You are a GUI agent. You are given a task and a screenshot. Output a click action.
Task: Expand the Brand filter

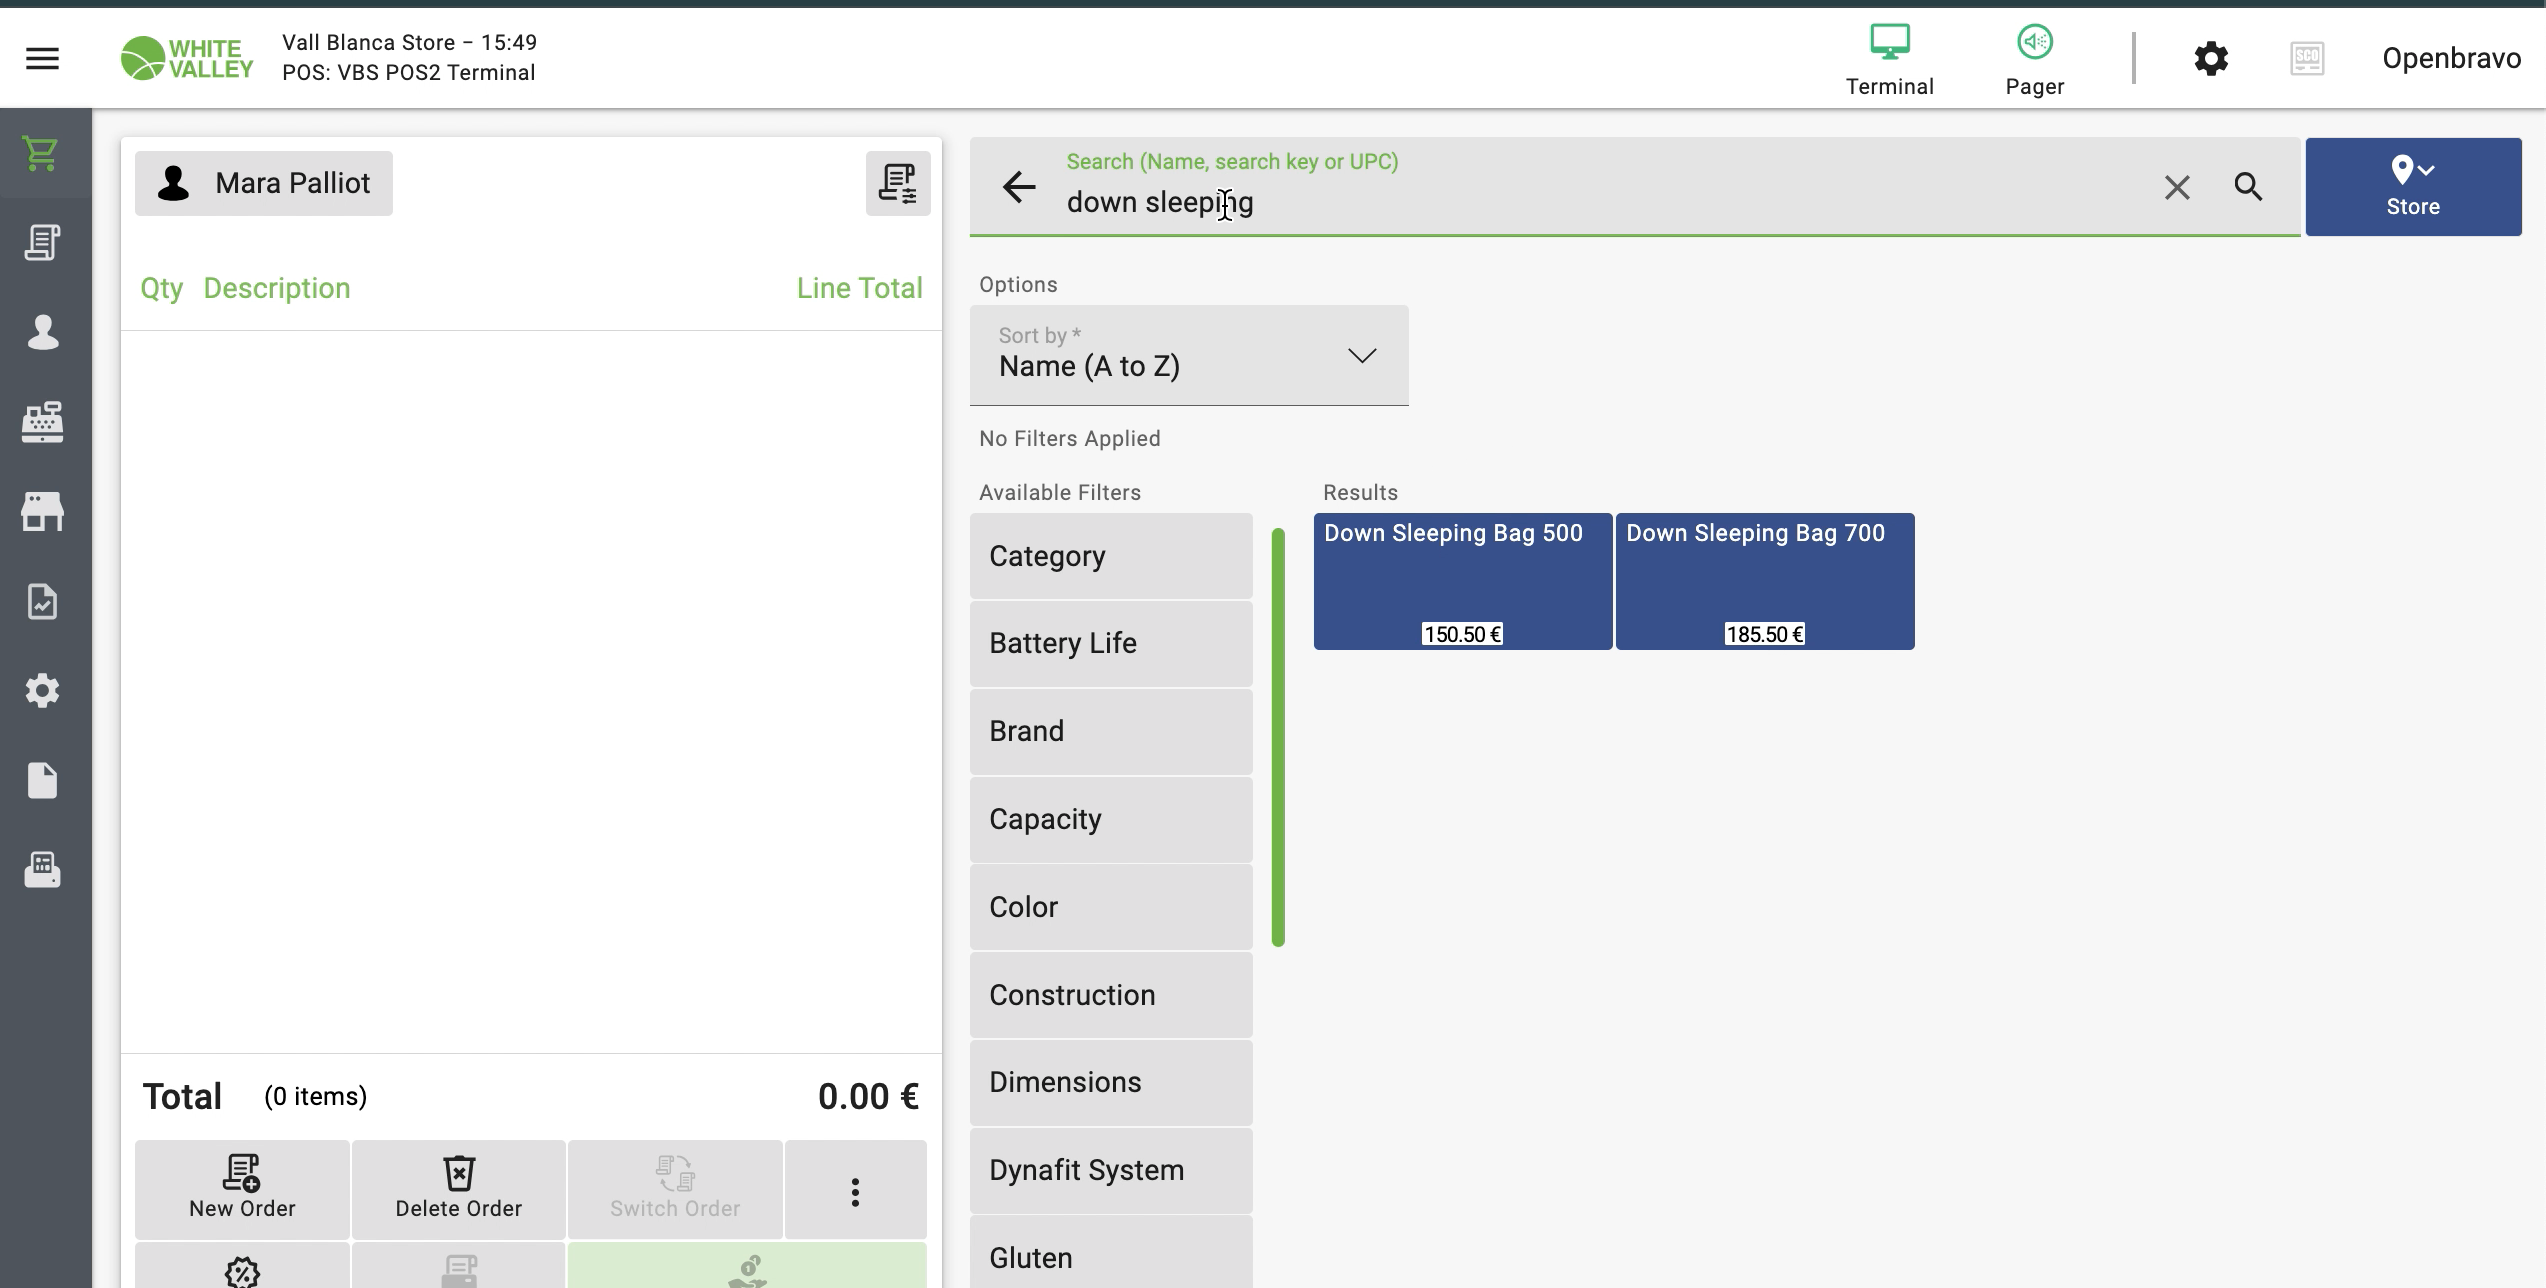[1110, 731]
